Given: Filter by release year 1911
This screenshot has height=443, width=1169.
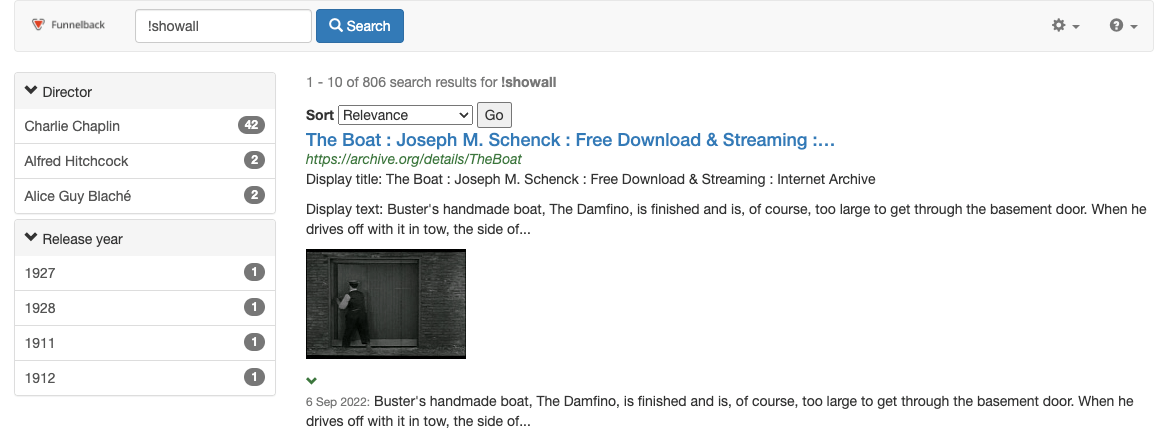Looking at the screenshot, I should (40, 343).
